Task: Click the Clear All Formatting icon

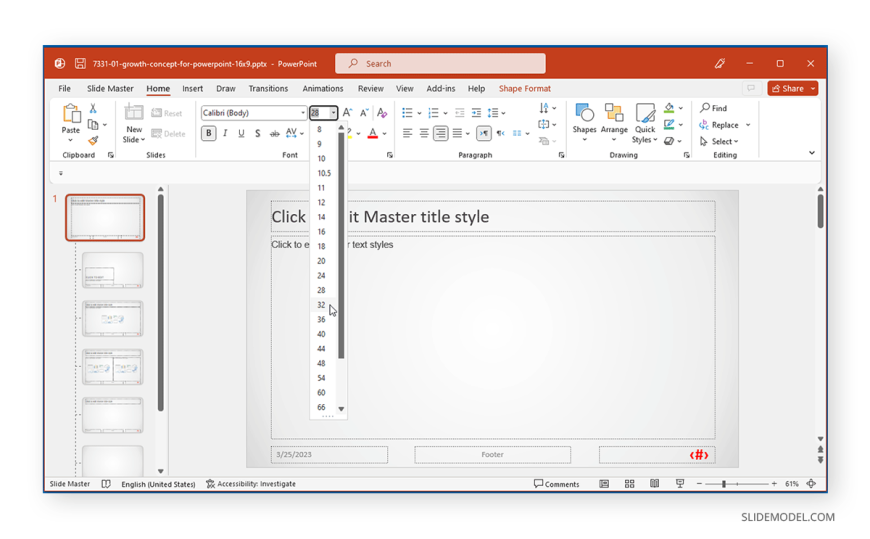Action: tap(382, 113)
